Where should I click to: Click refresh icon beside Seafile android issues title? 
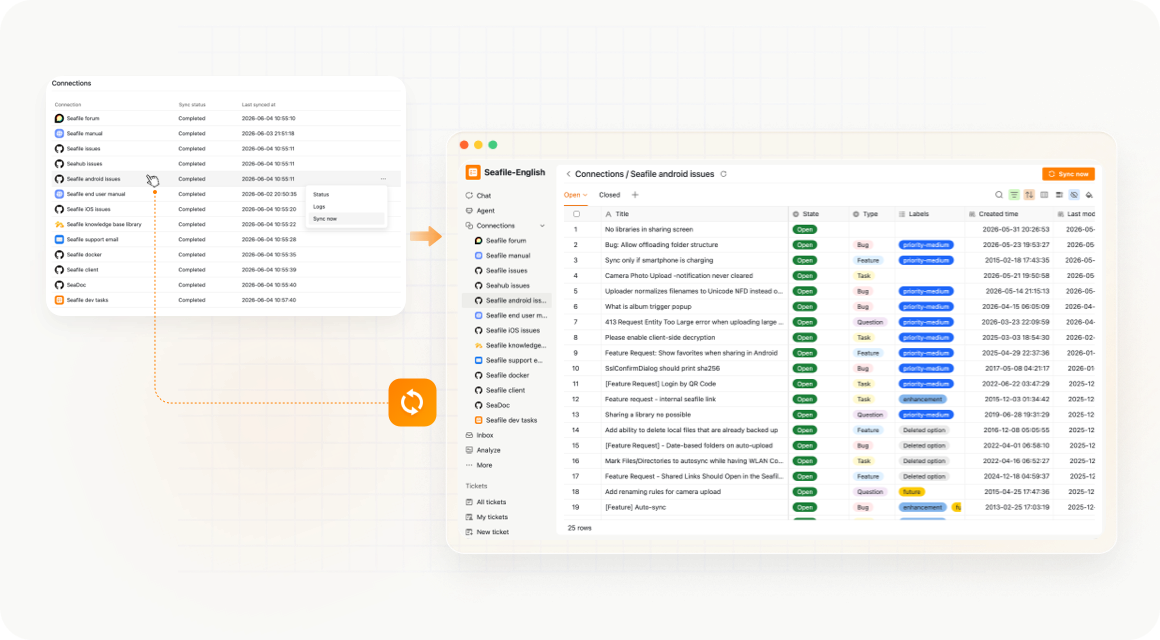coord(724,174)
